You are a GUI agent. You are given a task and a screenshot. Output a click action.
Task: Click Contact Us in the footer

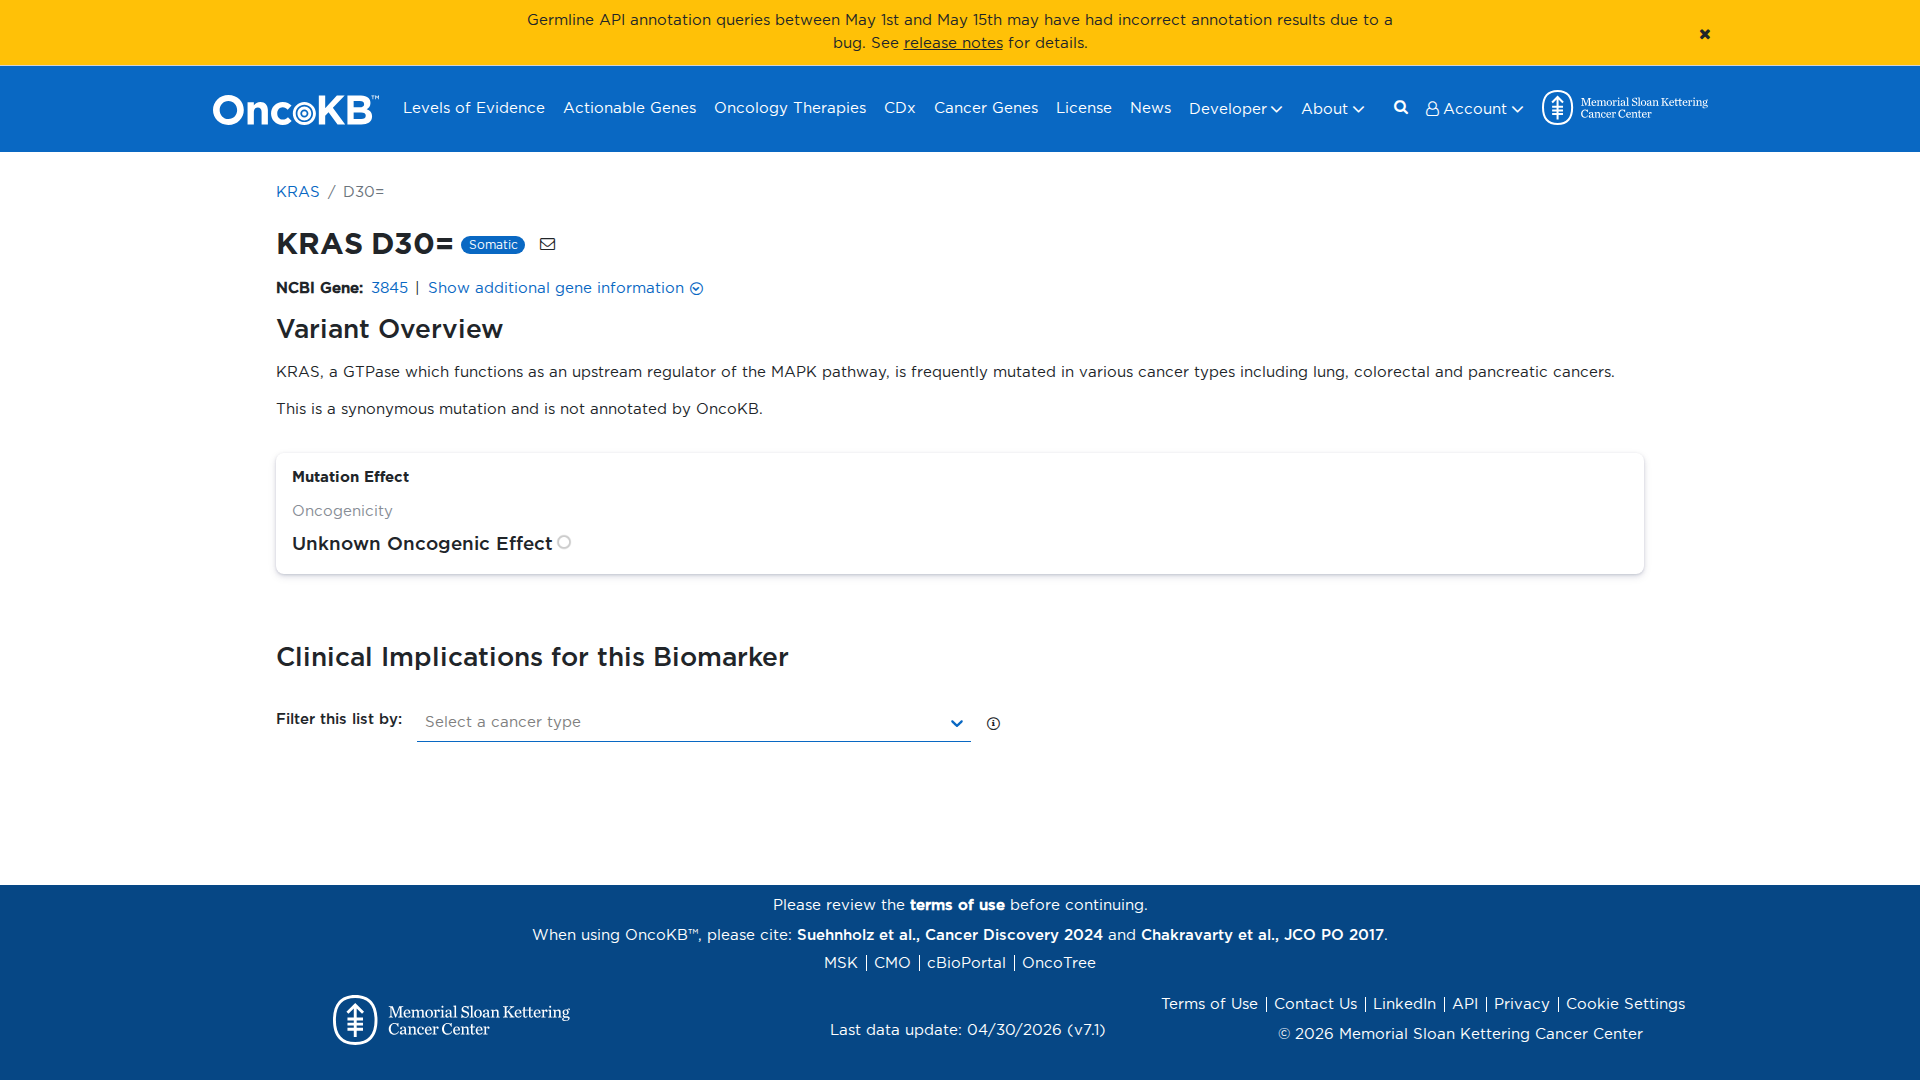[1315, 1004]
